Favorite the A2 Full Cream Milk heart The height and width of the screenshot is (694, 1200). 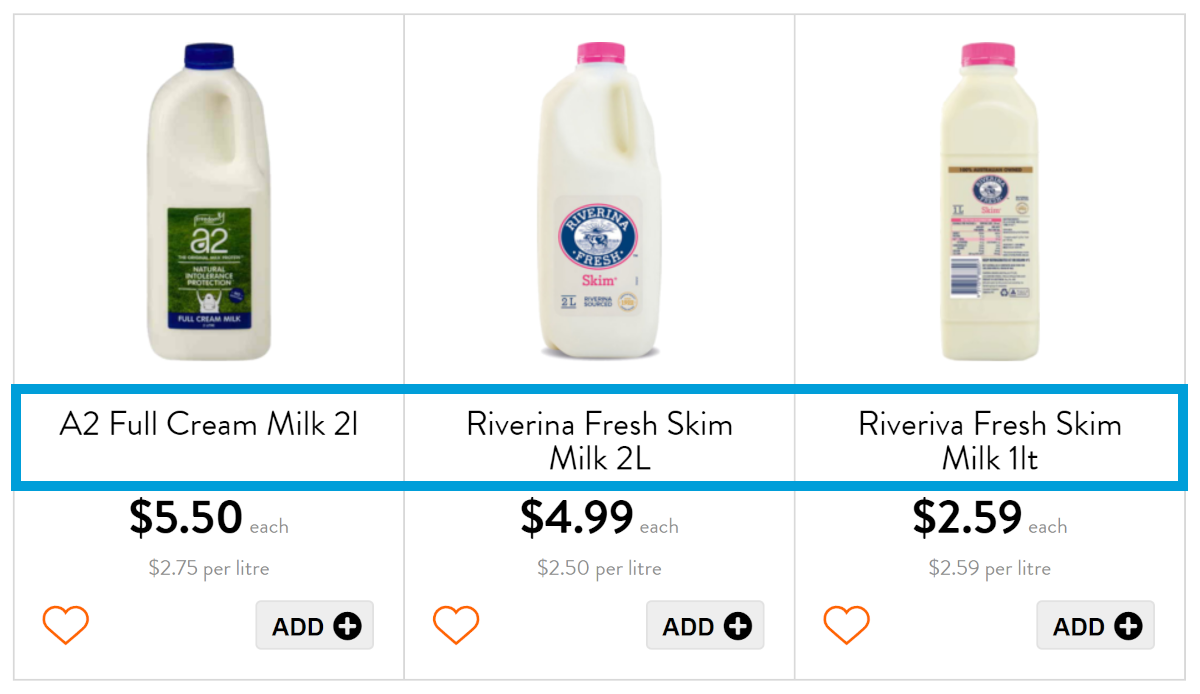[66, 625]
